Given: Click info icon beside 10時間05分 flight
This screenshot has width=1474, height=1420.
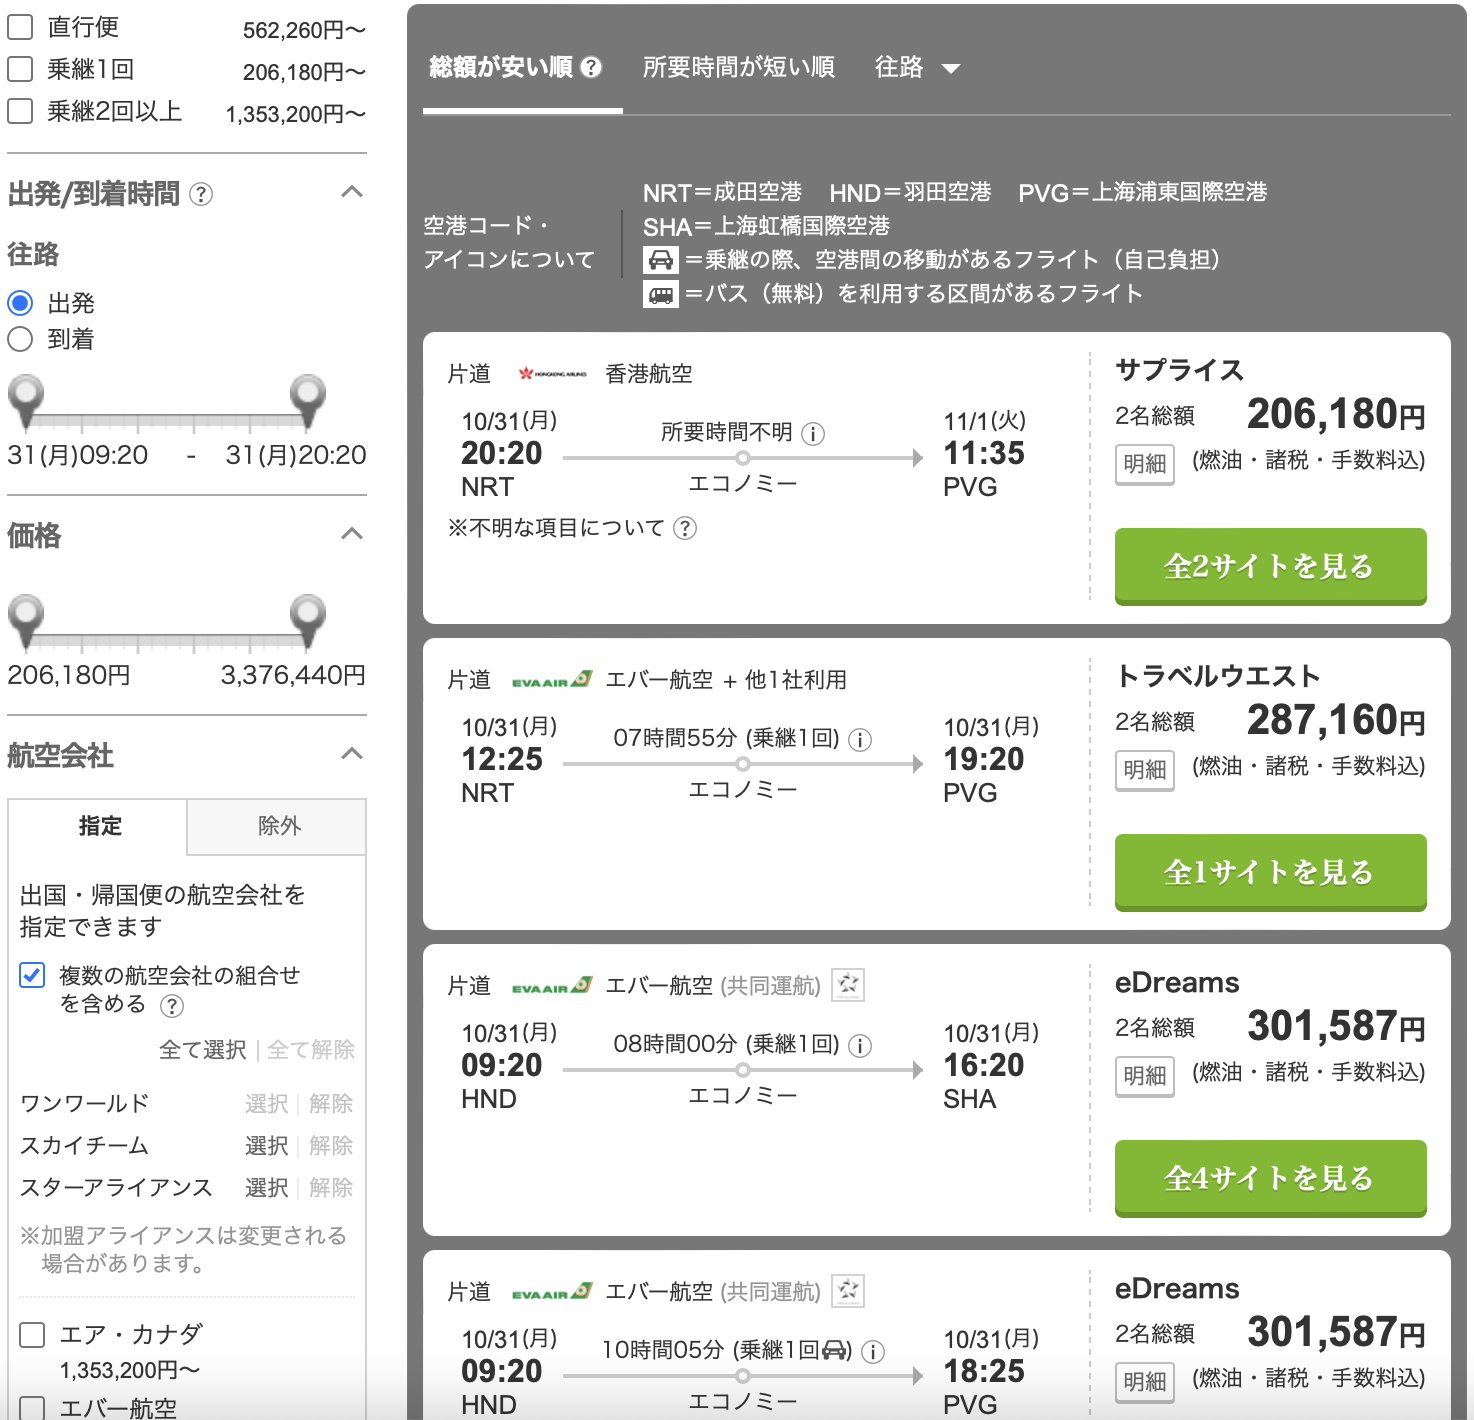Looking at the screenshot, I should (x=873, y=1352).
